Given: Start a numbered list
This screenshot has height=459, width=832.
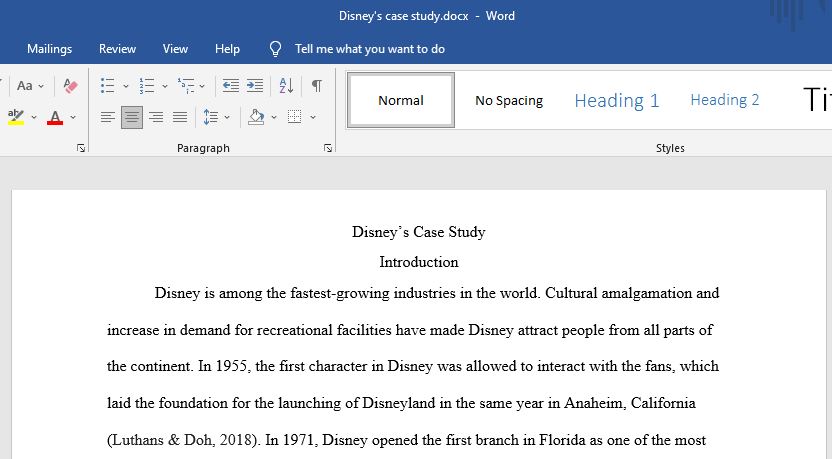Looking at the screenshot, I should (147, 85).
